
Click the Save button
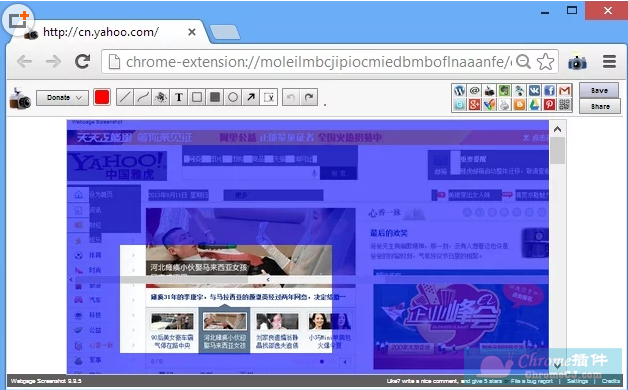click(x=599, y=90)
